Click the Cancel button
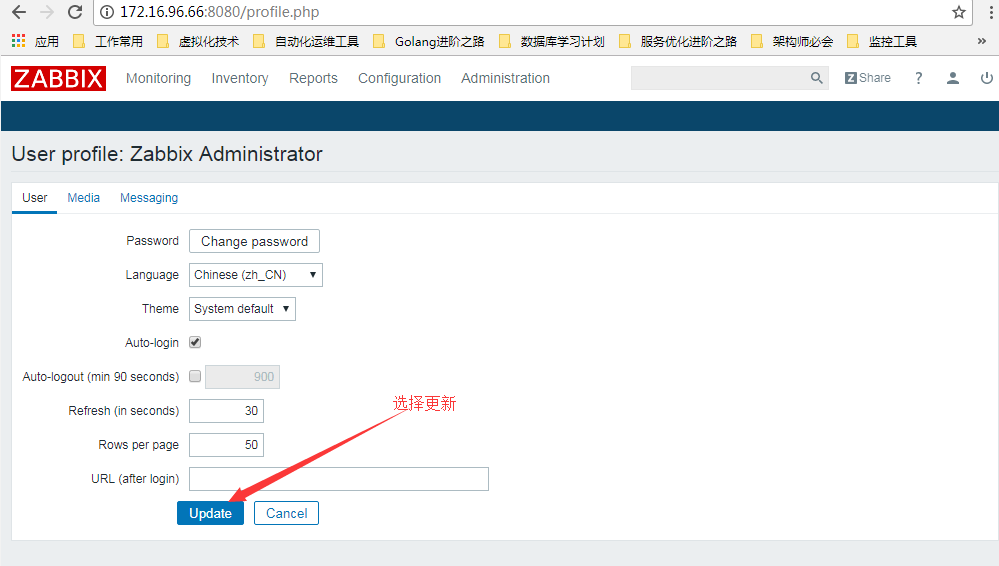Screen dimensions: 999x566 (286, 513)
